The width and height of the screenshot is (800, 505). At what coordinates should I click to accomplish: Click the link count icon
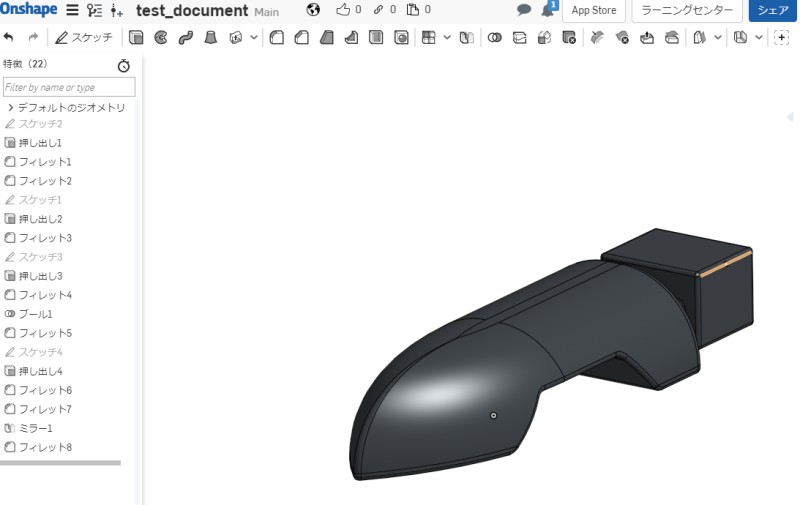tap(379, 9)
